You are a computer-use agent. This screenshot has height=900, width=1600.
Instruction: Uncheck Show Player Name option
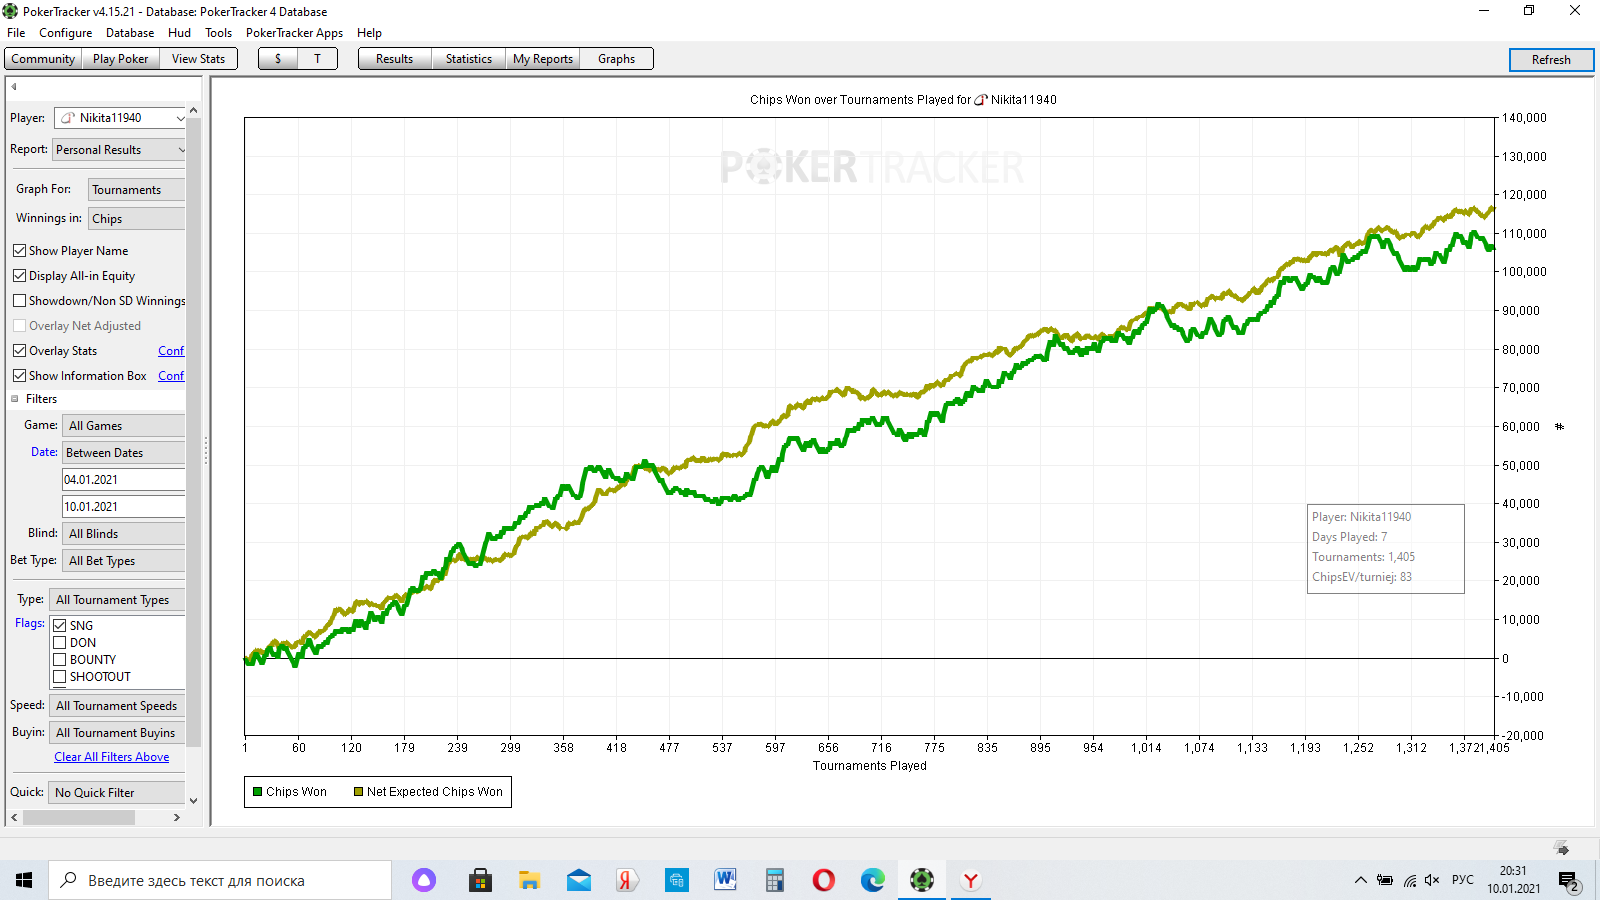pyautogui.click(x=20, y=251)
